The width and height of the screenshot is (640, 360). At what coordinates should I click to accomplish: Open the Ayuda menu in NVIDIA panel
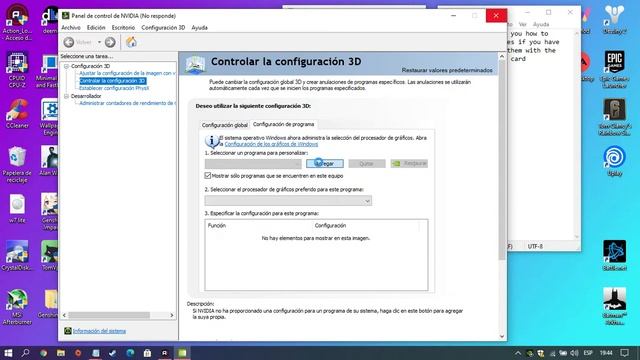(x=200, y=27)
